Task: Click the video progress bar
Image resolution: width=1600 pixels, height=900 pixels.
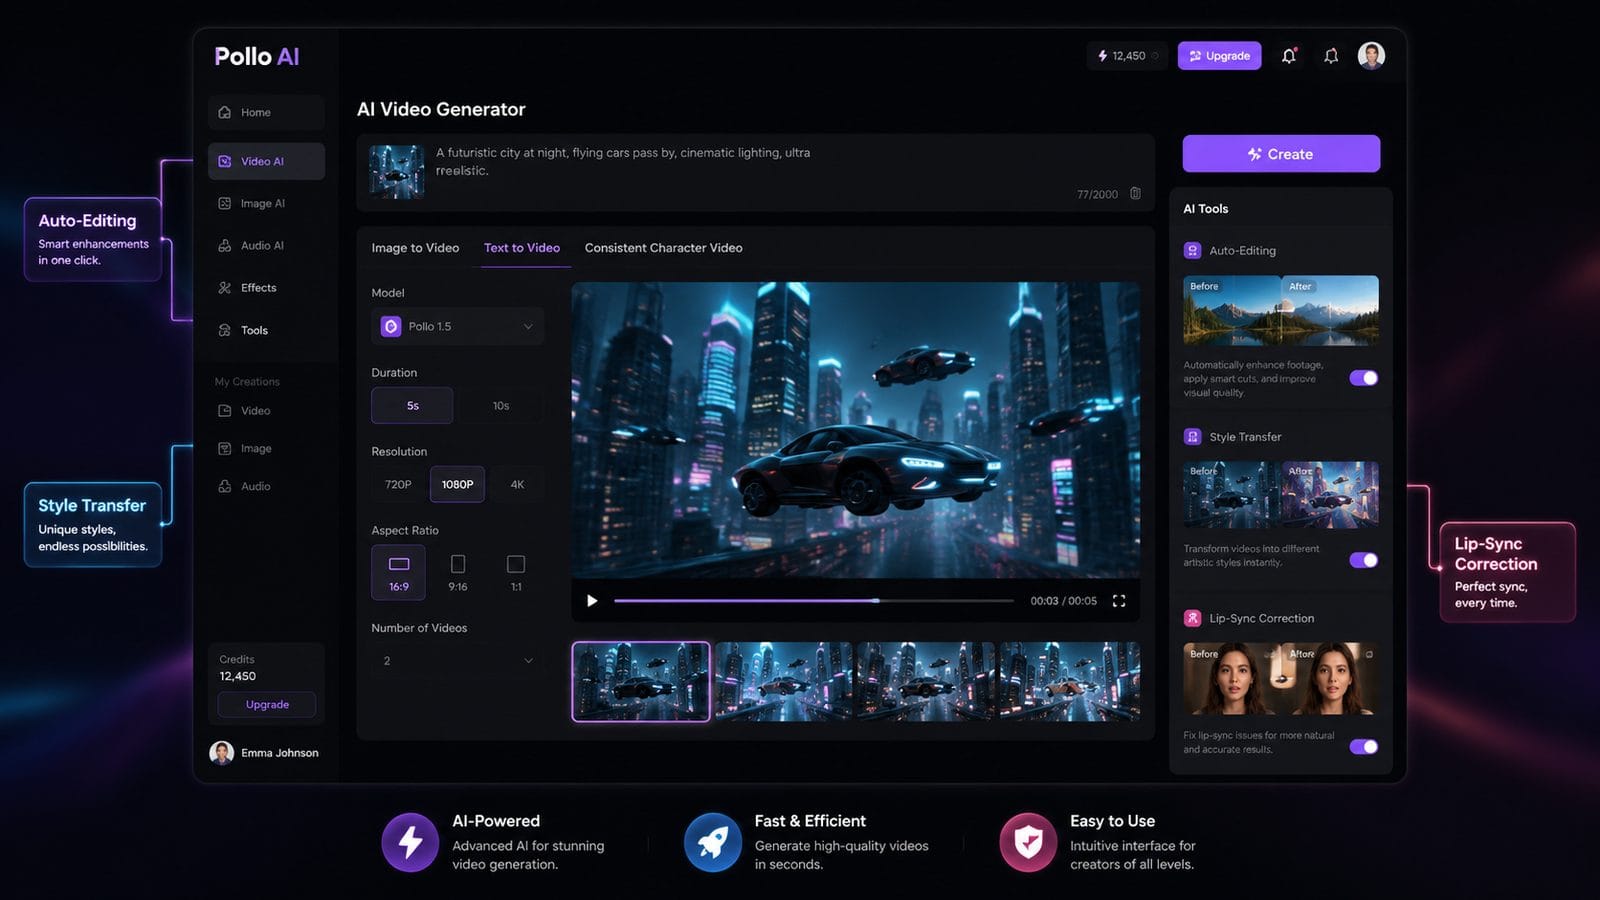Action: pos(814,601)
